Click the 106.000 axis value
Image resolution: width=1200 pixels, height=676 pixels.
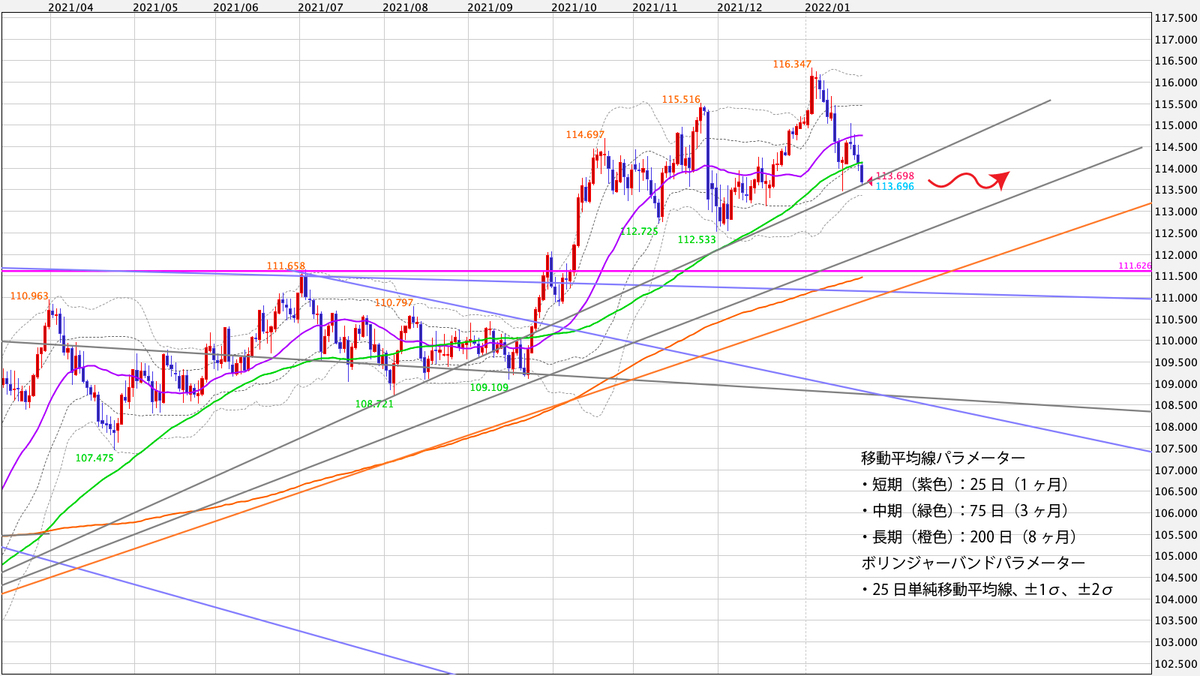pos(1174,513)
